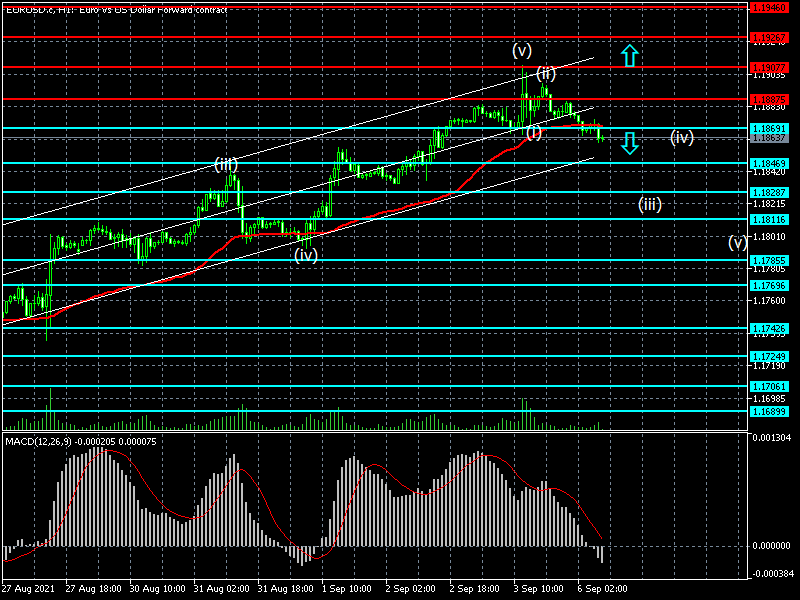The width and height of the screenshot is (800, 600).
Task: Select the forecast (iii) label on the right
Action: coord(650,205)
